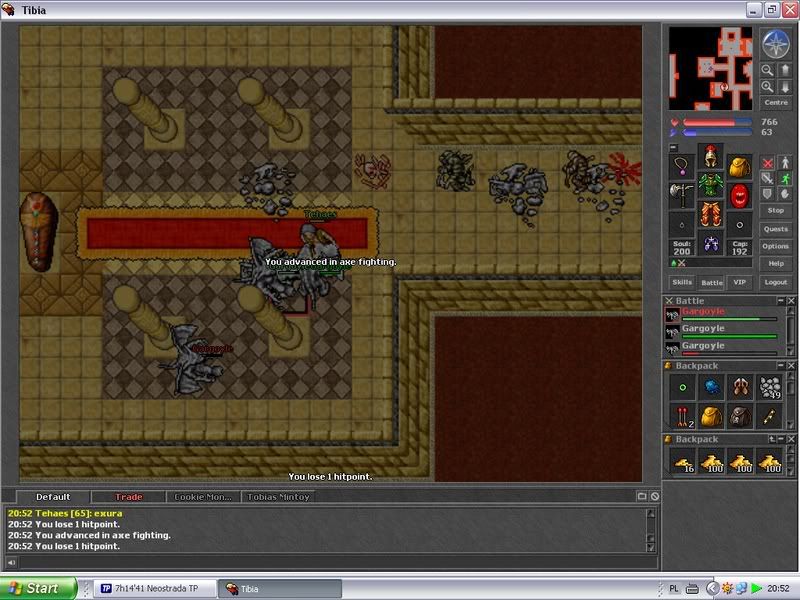The width and height of the screenshot is (800, 600).
Task: Set fight mode to defensive
Action: point(767,193)
